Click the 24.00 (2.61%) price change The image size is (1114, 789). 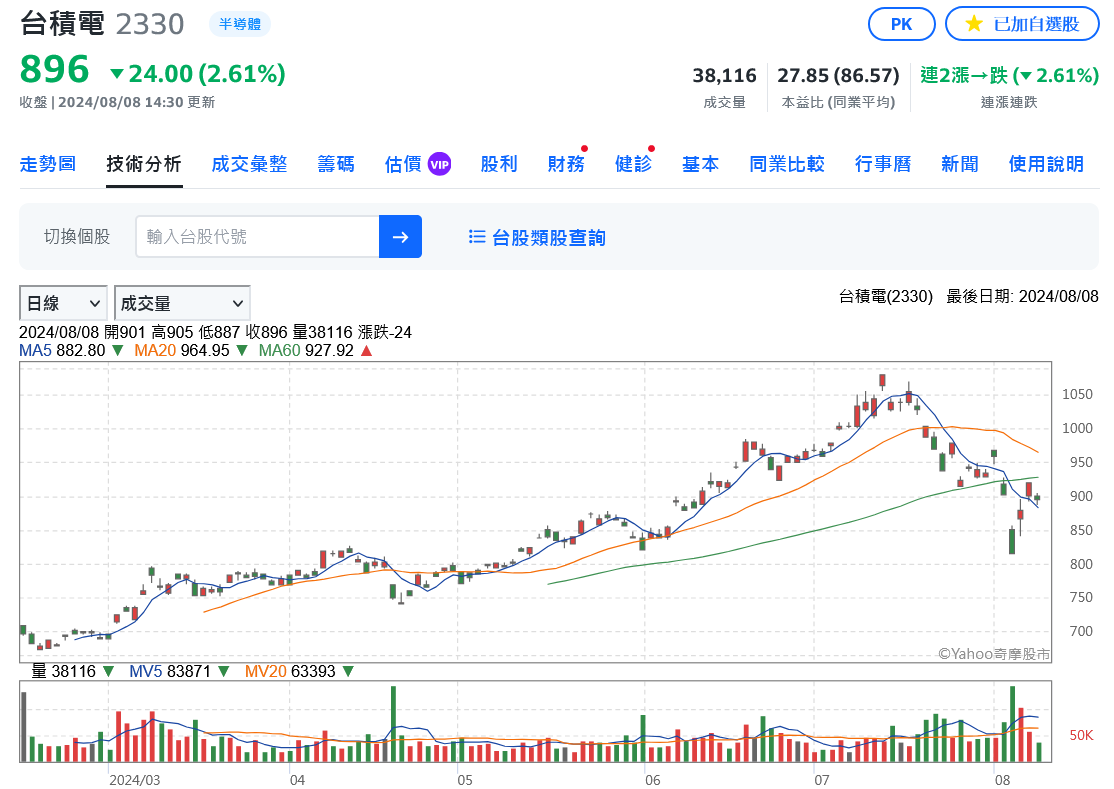pyautogui.click(x=198, y=74)
